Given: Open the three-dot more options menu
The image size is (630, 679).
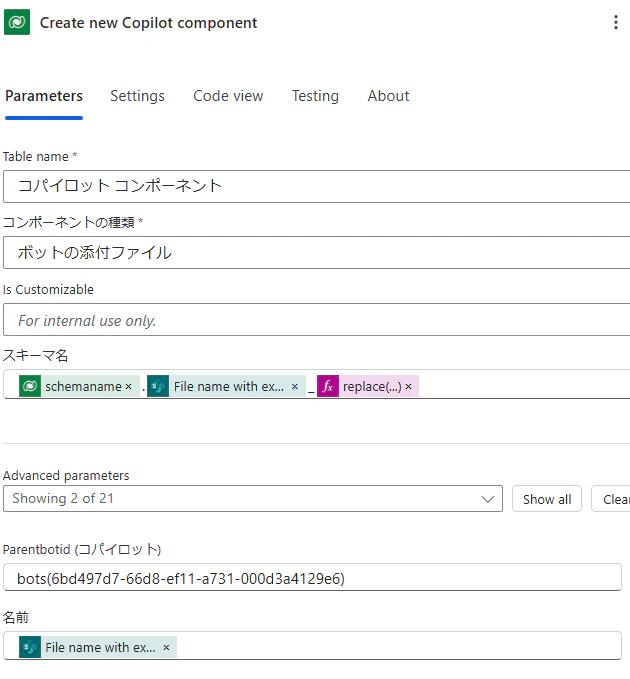Looking at the screenshot, I should 615,22.
